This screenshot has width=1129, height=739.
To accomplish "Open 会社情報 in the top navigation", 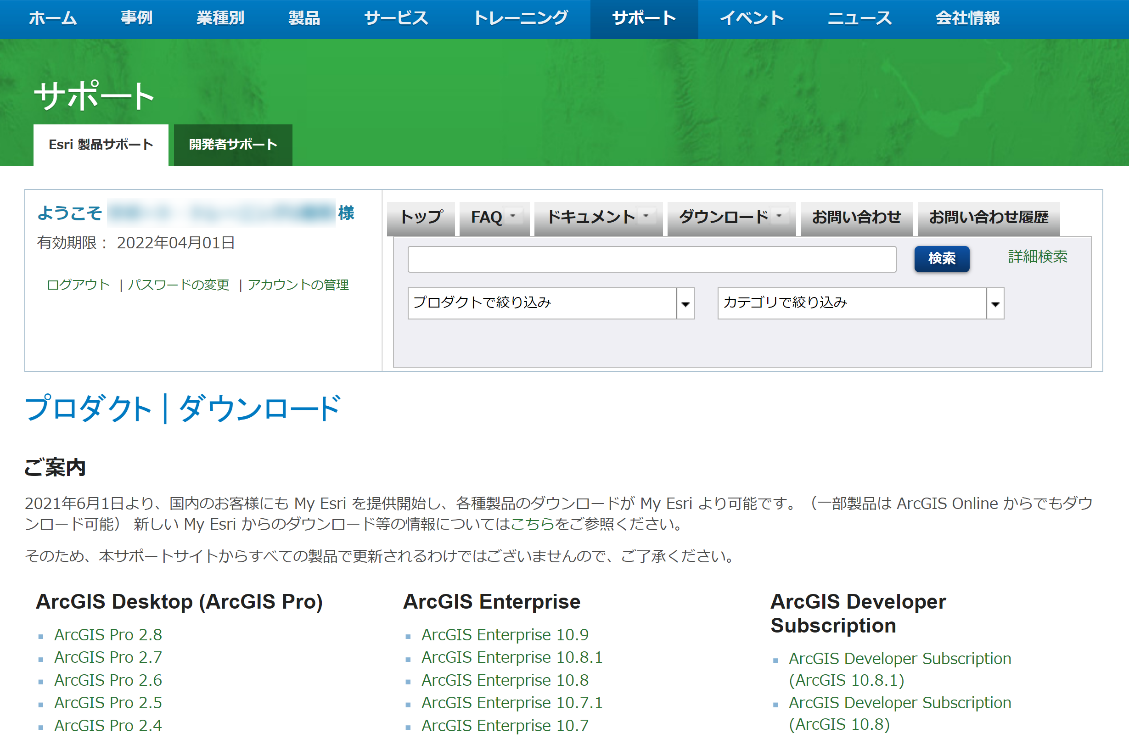I will [968, 18].
